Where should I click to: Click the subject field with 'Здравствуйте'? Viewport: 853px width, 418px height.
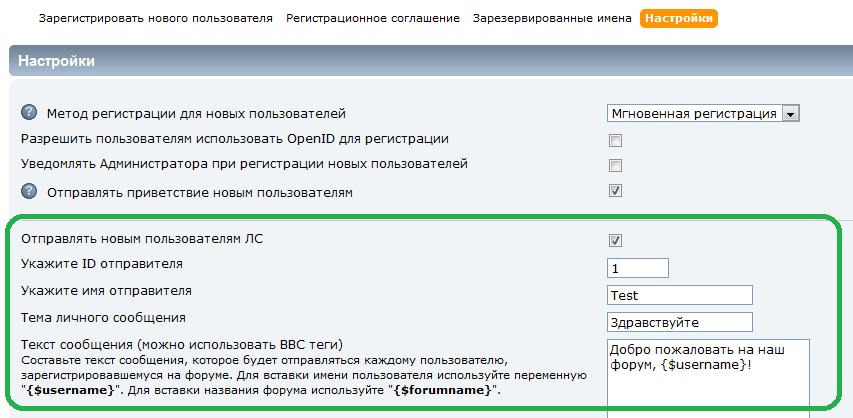pyautogui.click(x=679, y=322)
